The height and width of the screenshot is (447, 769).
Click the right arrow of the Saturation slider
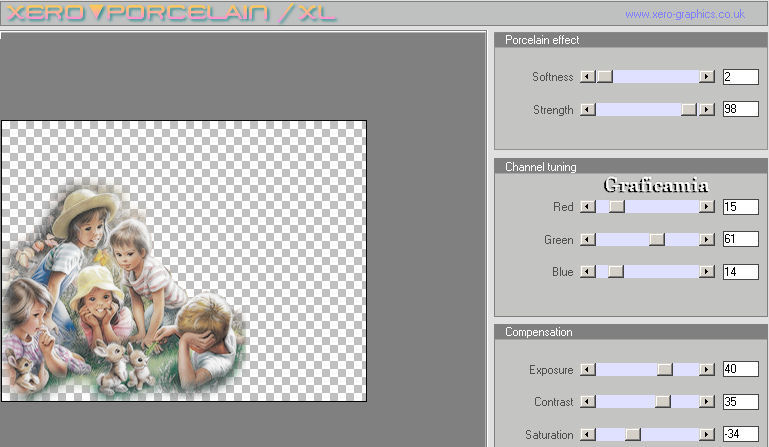(707, 434)
